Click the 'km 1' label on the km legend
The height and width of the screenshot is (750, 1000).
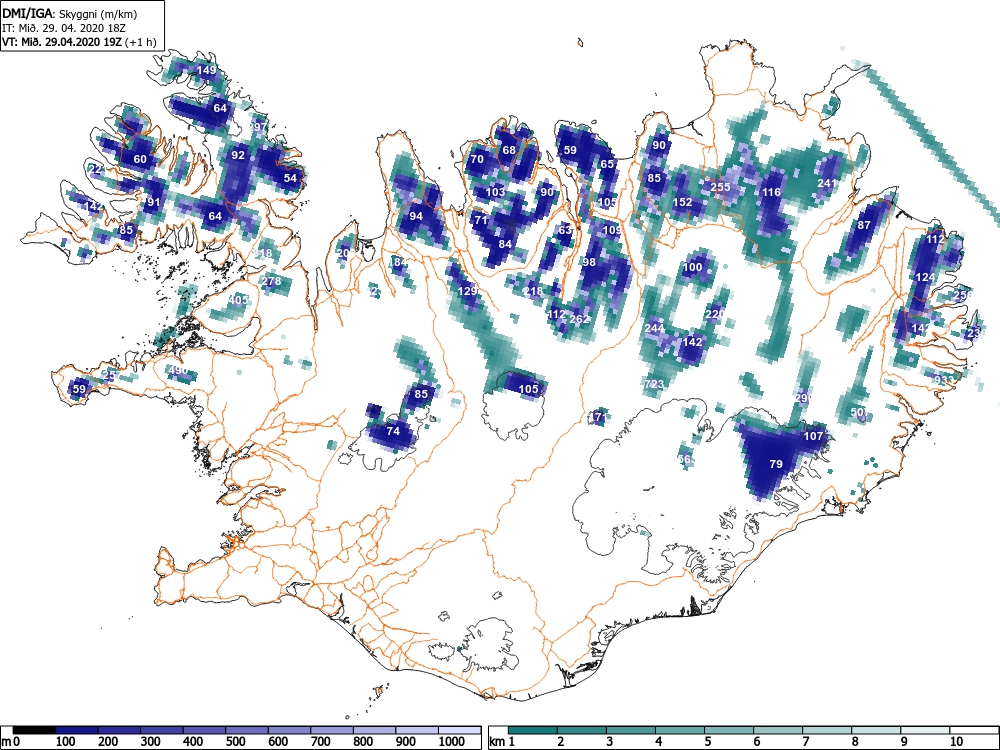click(x=503, y=742)
